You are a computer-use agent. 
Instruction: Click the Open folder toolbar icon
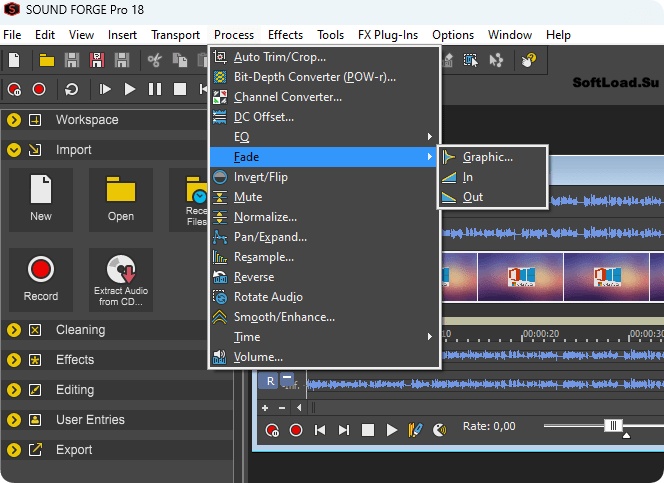tap(47, 60)
